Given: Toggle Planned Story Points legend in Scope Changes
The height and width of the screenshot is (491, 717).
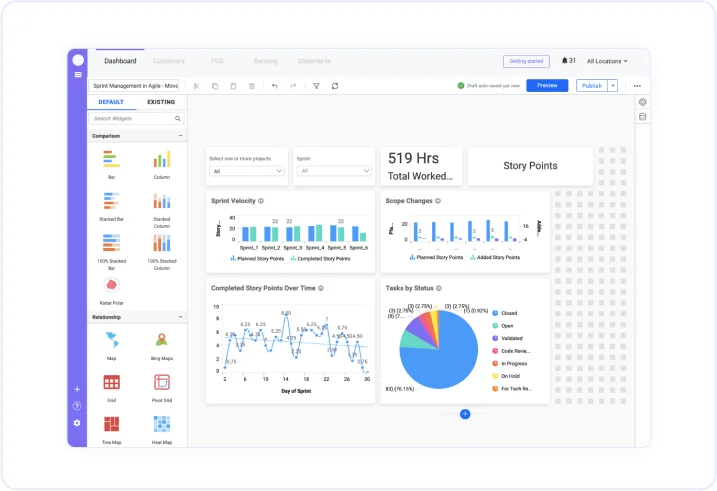Looking at the screenshot, I should 436,257.
